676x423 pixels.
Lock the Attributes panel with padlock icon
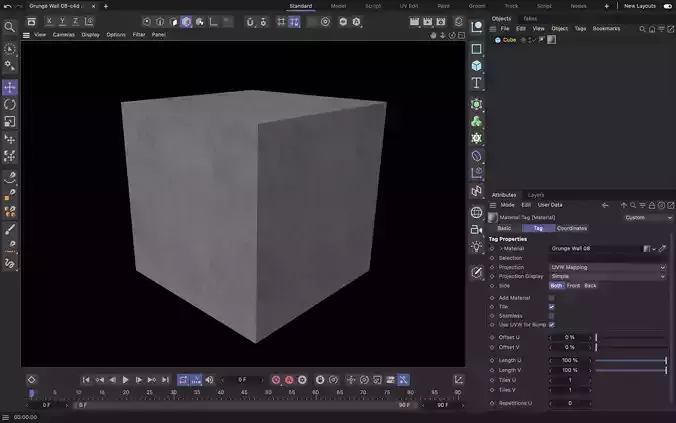point(652,205)
